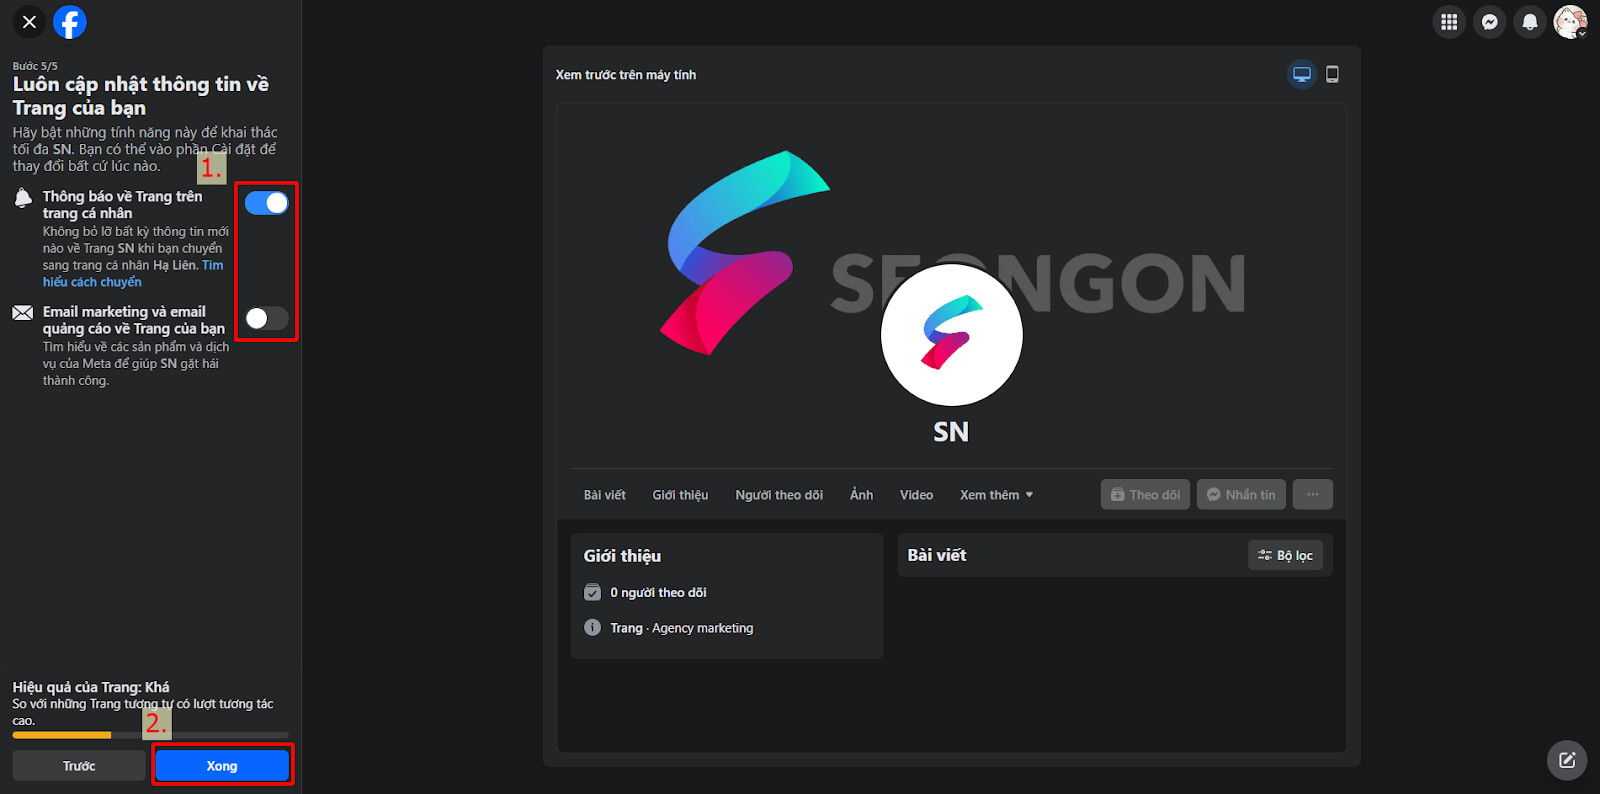
Task: Open the Người theo dõi tab
Action: [x=779, y=495]
